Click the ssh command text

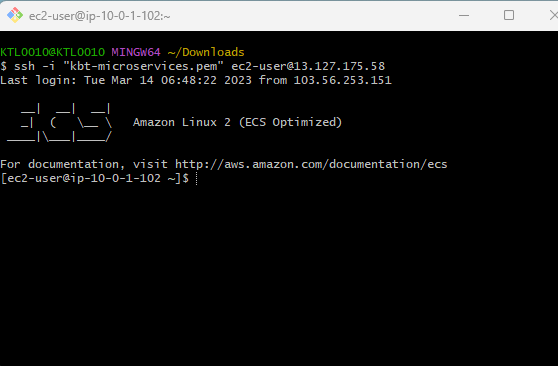tap(199, 66)
